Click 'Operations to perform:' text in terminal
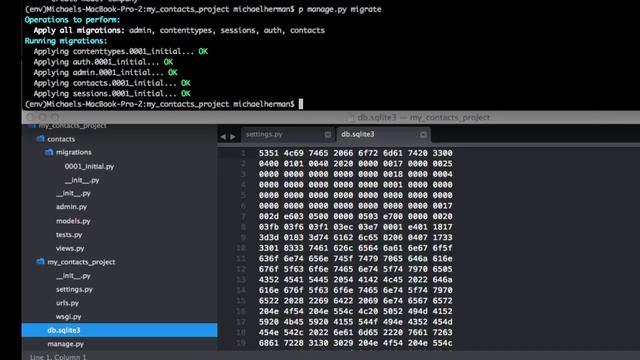 (72, 20)
